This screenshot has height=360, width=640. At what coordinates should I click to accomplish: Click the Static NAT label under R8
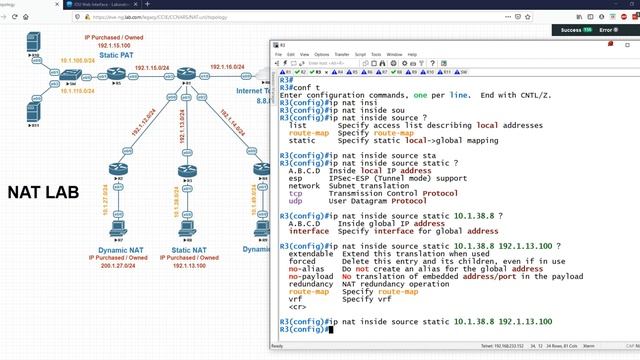tap(189, 250)
